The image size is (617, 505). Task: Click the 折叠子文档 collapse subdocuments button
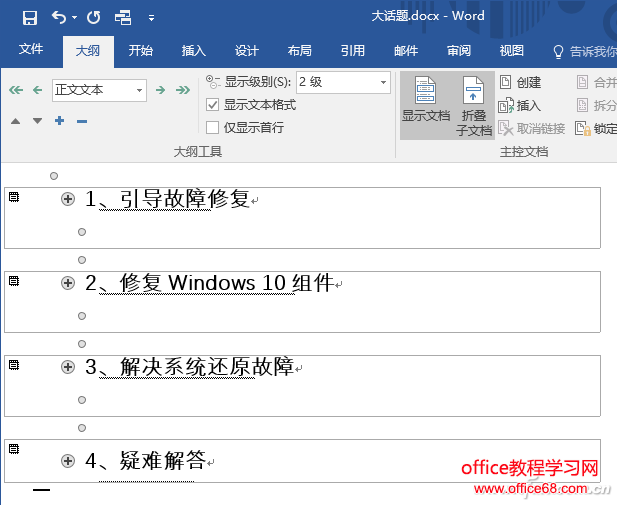(474, 106)
